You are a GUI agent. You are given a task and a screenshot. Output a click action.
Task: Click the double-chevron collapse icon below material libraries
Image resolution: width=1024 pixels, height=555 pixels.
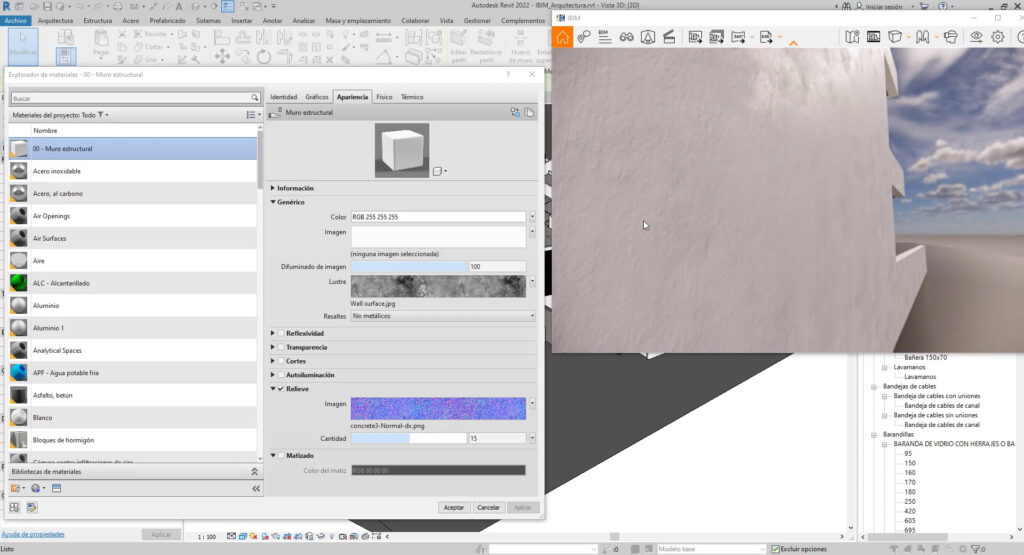point(256,488)
